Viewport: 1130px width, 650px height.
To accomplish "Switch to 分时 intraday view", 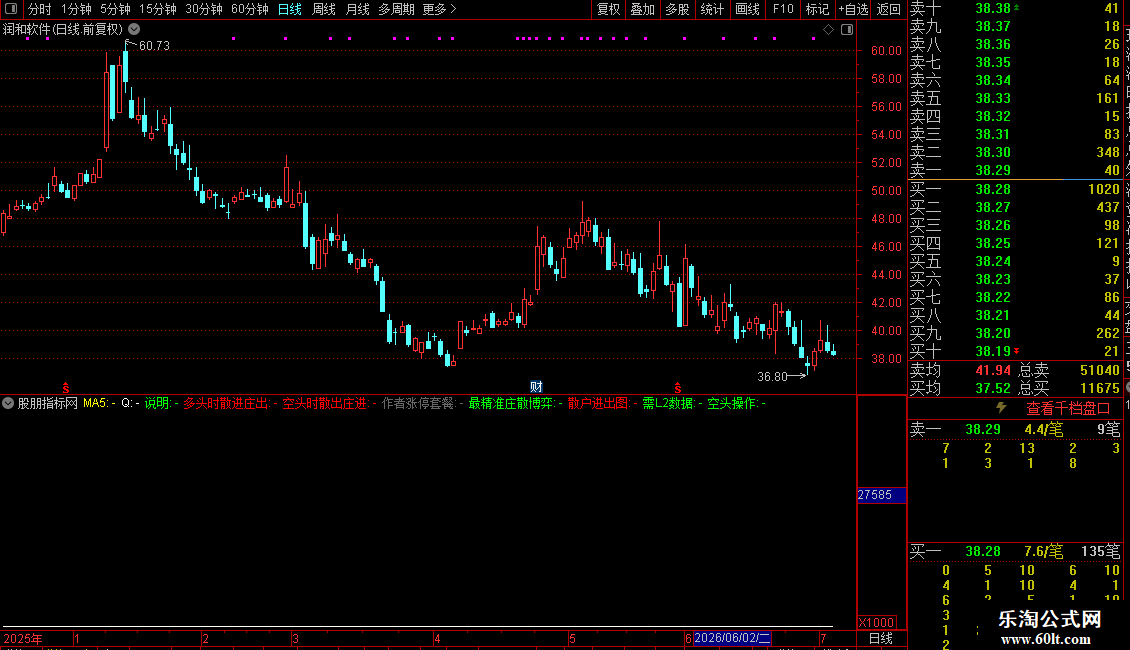I will (x=40, y=9).
